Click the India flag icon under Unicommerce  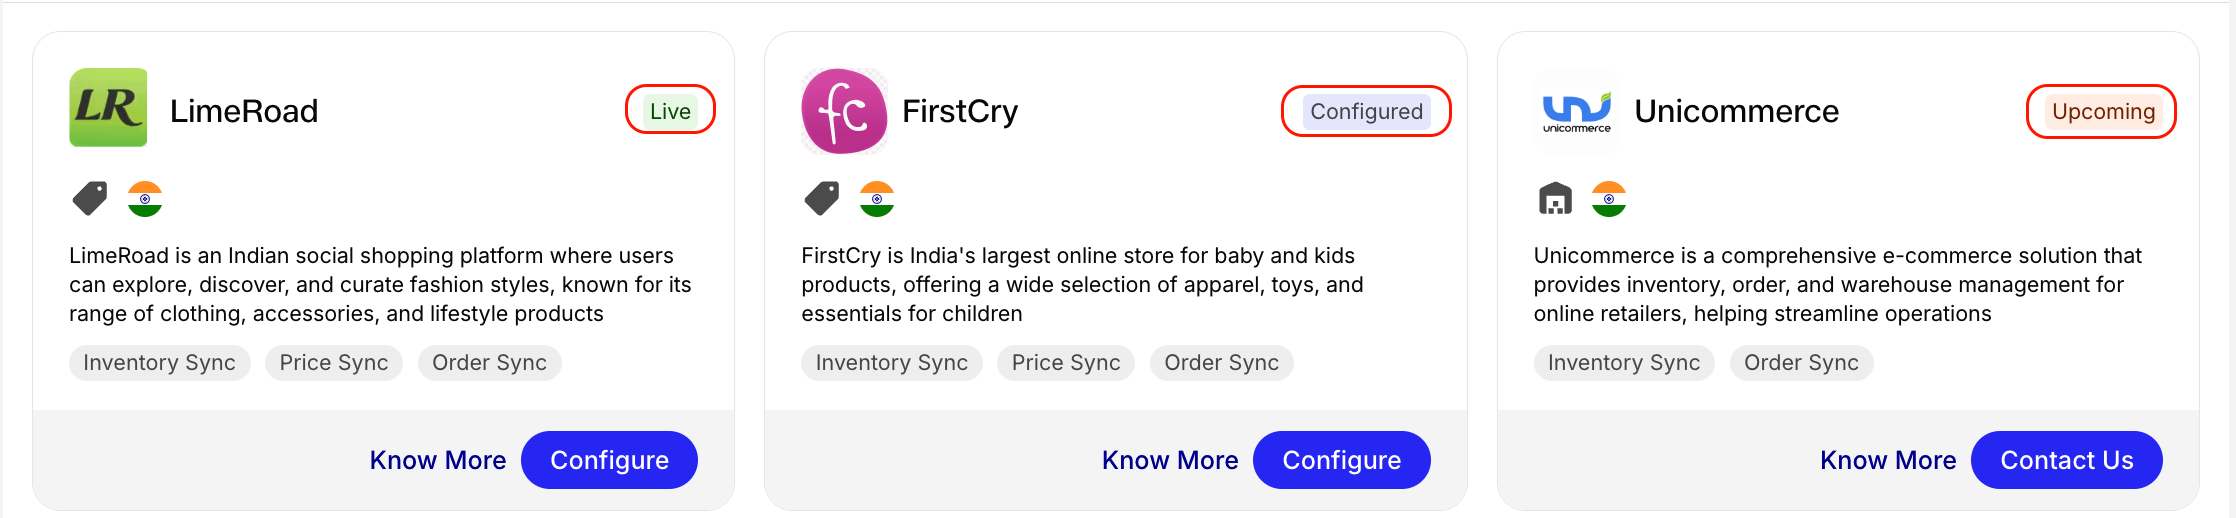[1609, 199]
